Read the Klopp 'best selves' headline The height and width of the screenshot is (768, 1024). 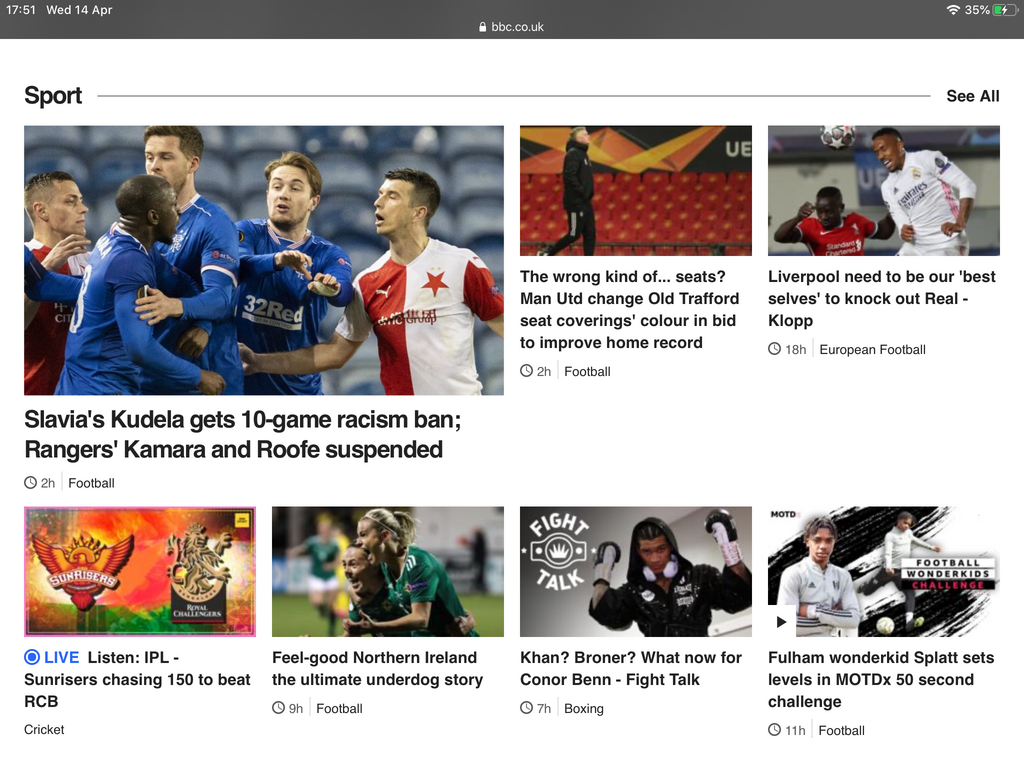882,298
